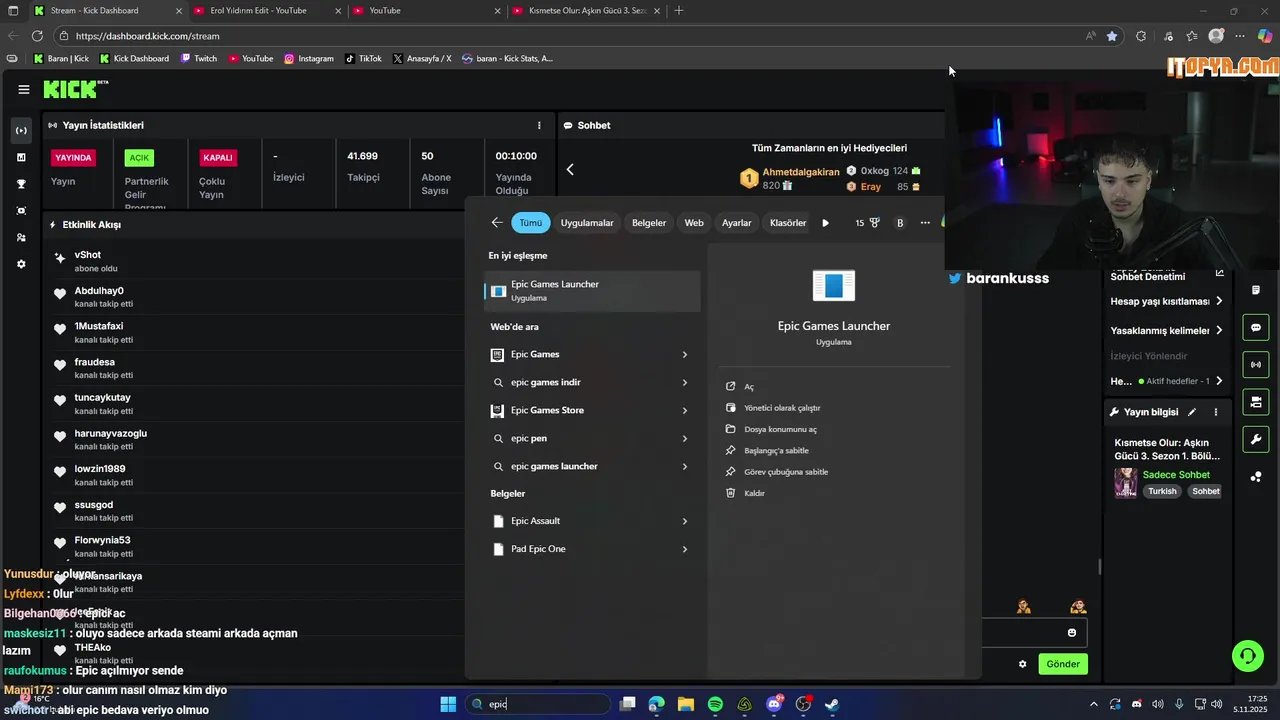The width and height of the screenshot is (1280, 720).
Task: Select the Tümü search filter tab
Action: (530, 223)
